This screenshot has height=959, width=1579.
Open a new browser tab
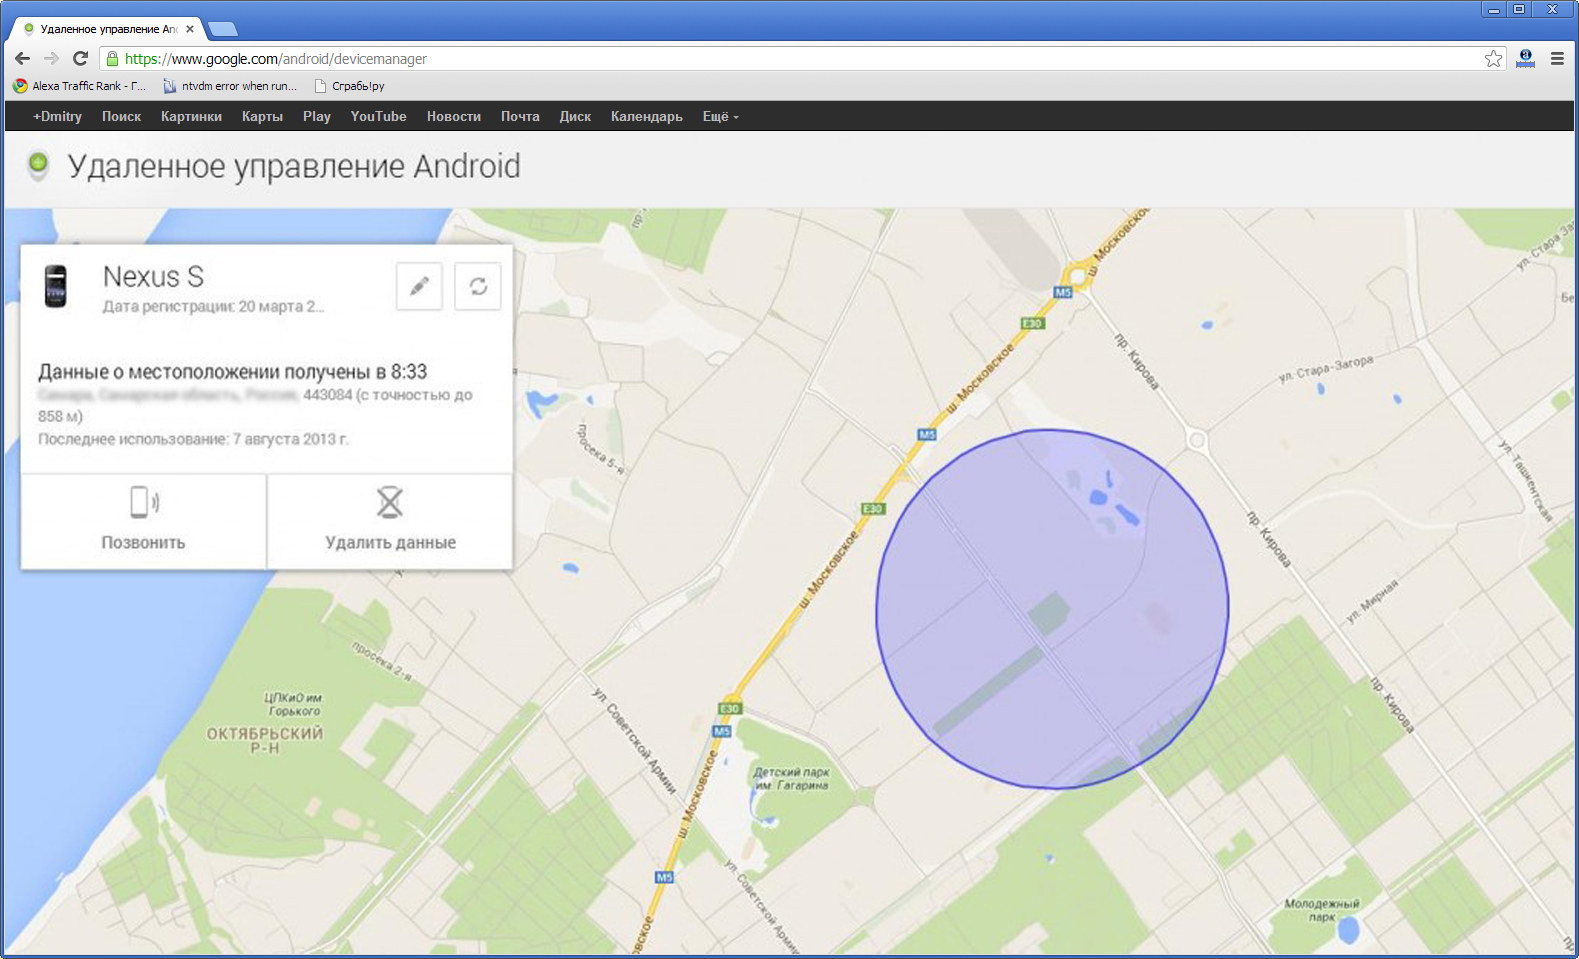click(222, 29)
